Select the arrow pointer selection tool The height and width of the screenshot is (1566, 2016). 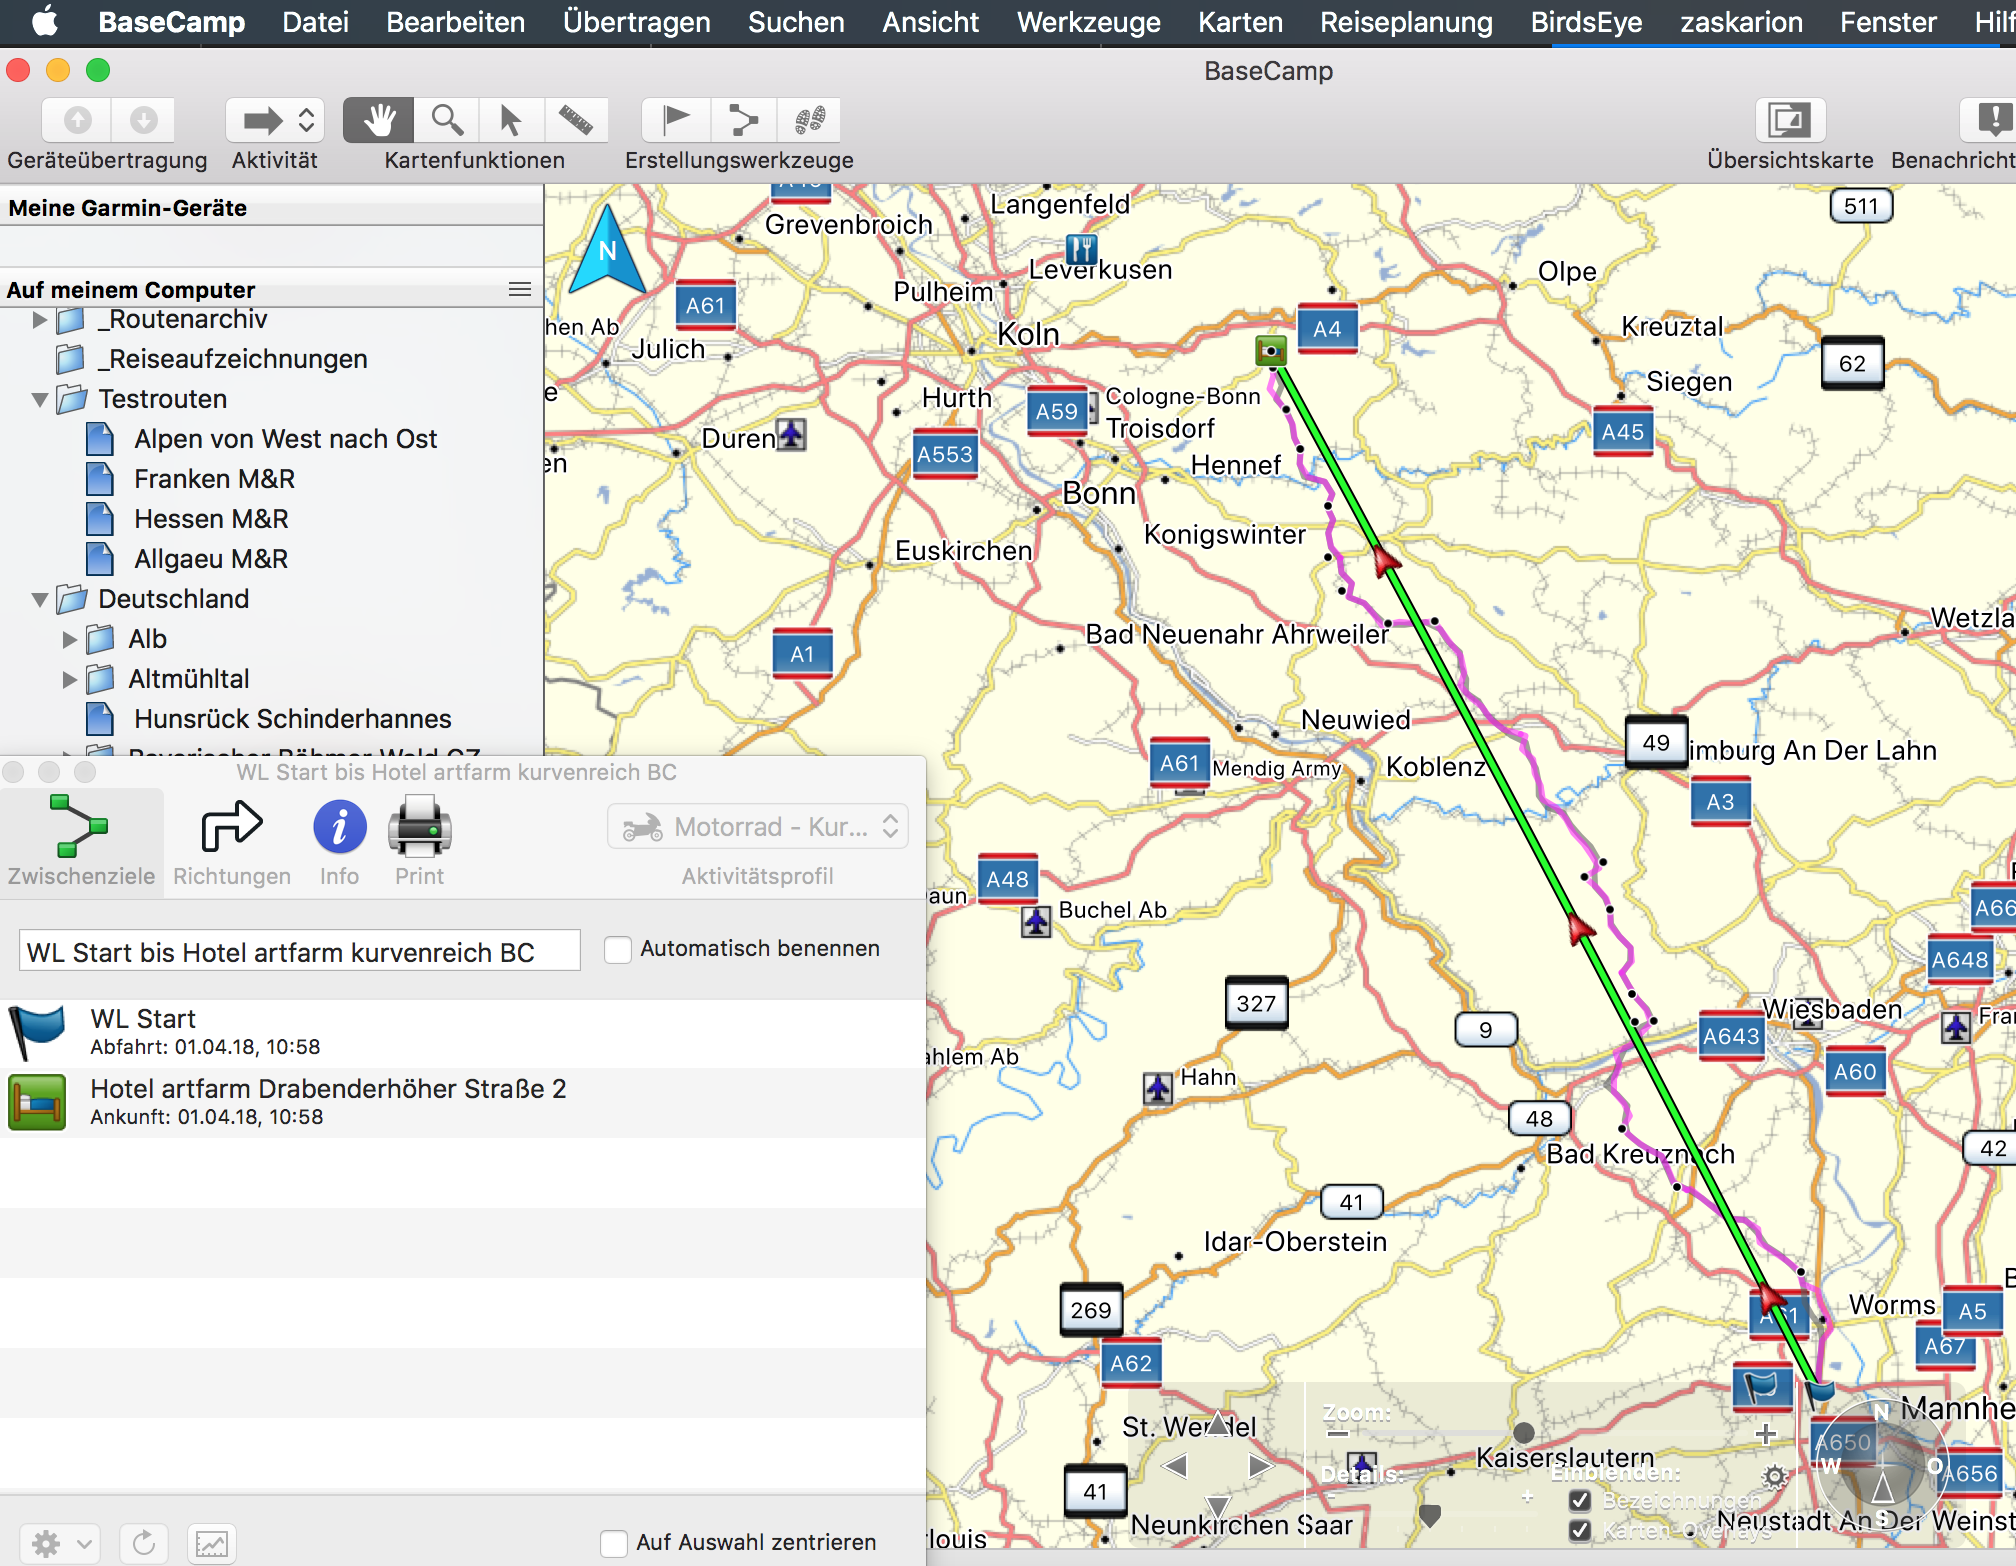[510, 121]
